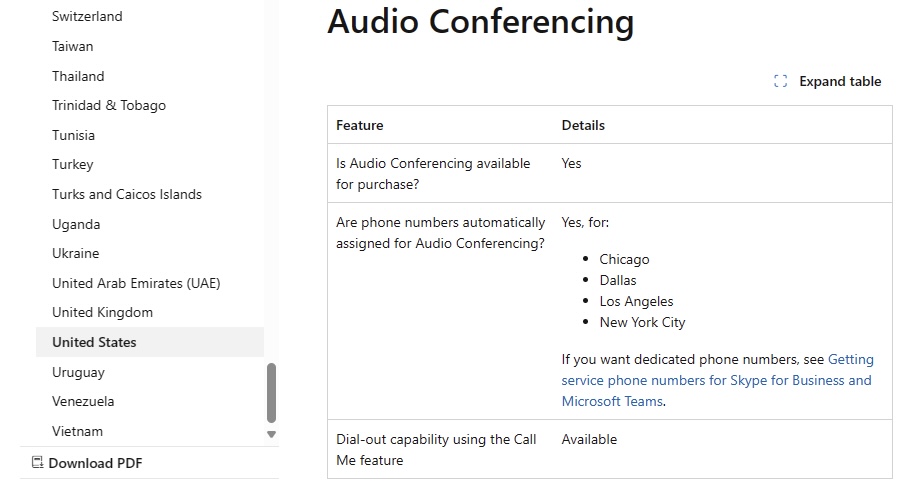Go to Taiwan country page
This screenshot has width=908, height=488.
72,46
